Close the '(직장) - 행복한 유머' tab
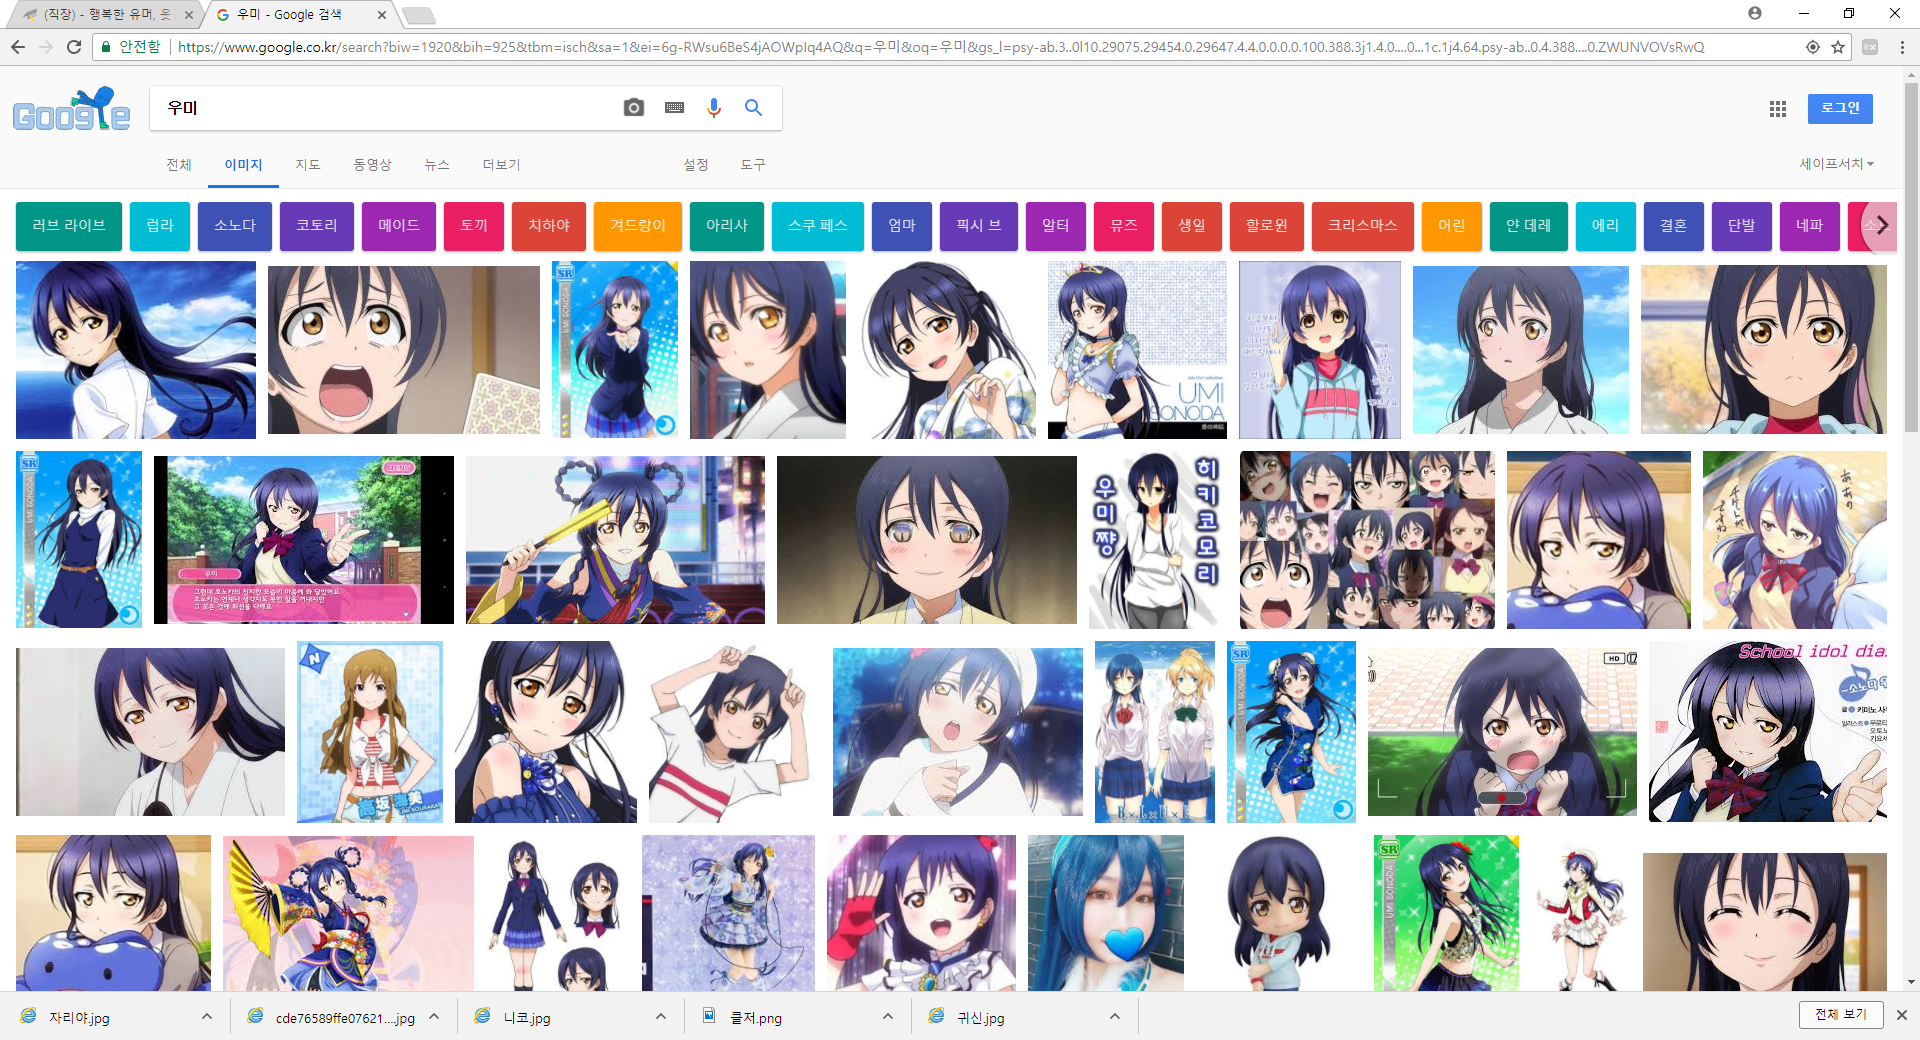Image resolution: width=1920 pixels, height=1040 pixels. [x=189, y=15]
